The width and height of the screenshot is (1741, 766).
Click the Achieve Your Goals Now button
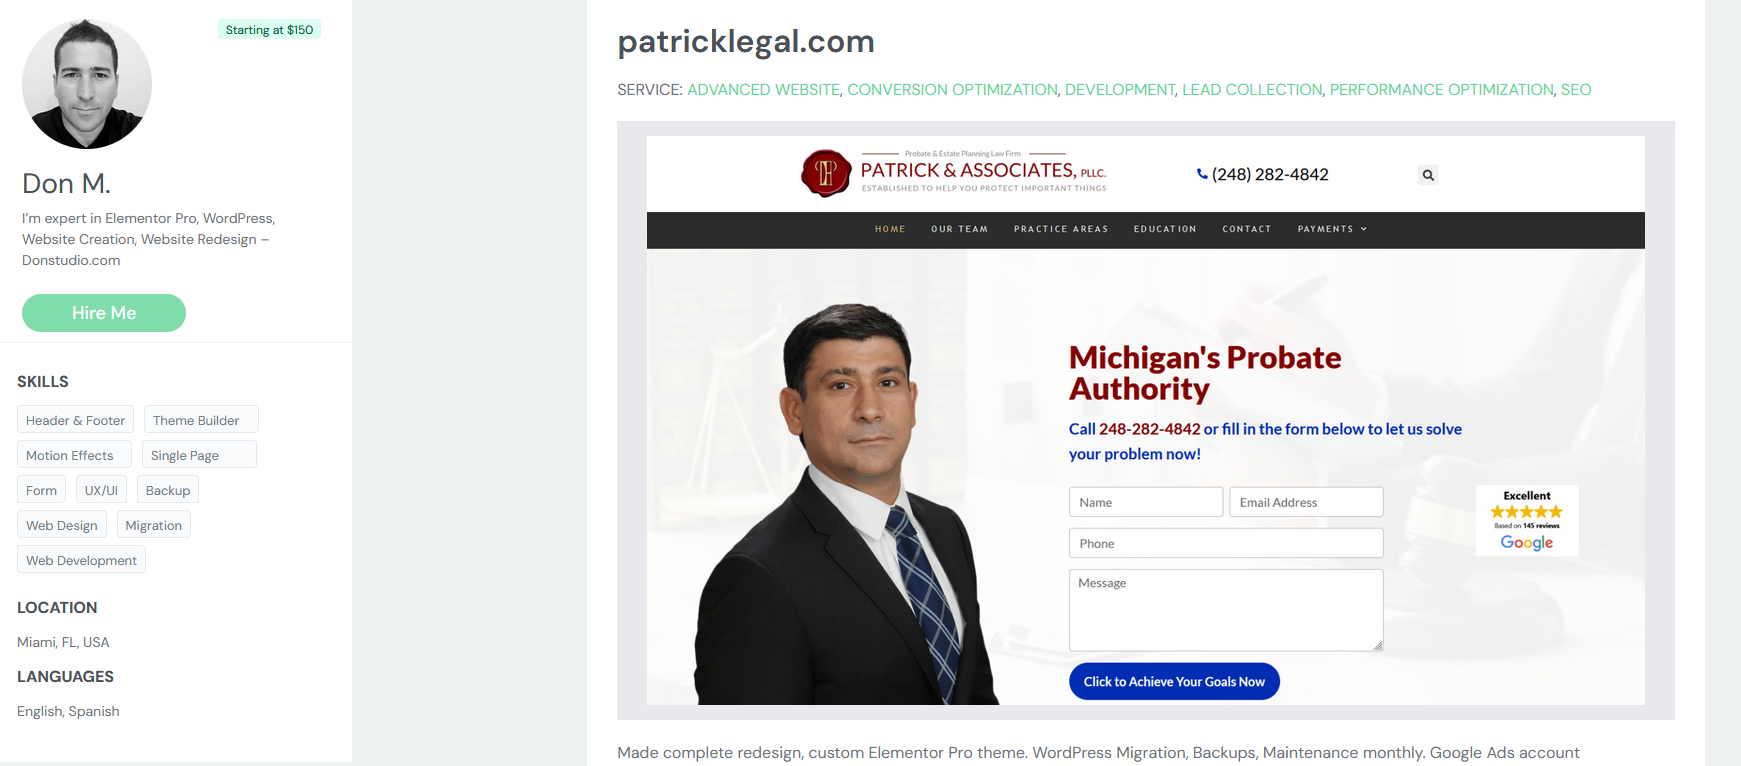pos(1174,682)
